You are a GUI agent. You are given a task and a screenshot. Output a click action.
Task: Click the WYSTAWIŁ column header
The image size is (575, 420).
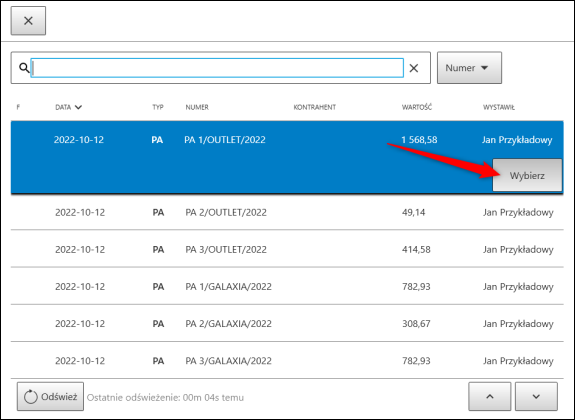(x=499, y=107)
